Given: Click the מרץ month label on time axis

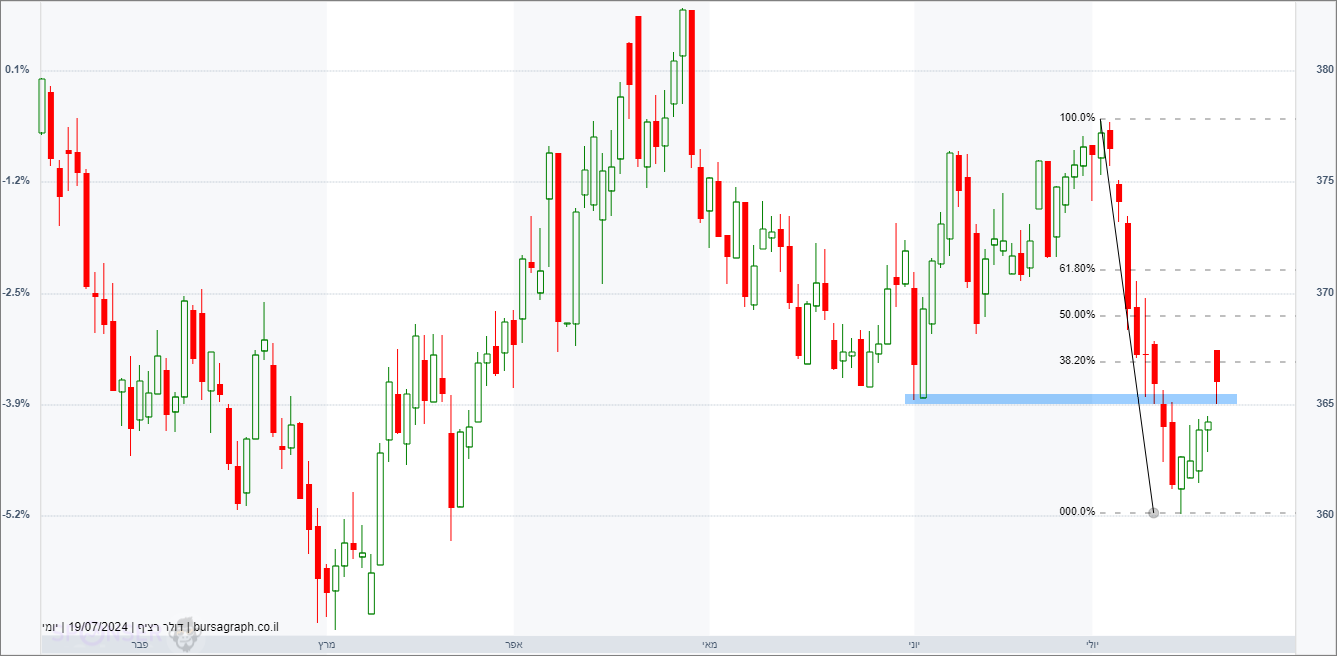Looking at the screenshot, I should 326,645.
